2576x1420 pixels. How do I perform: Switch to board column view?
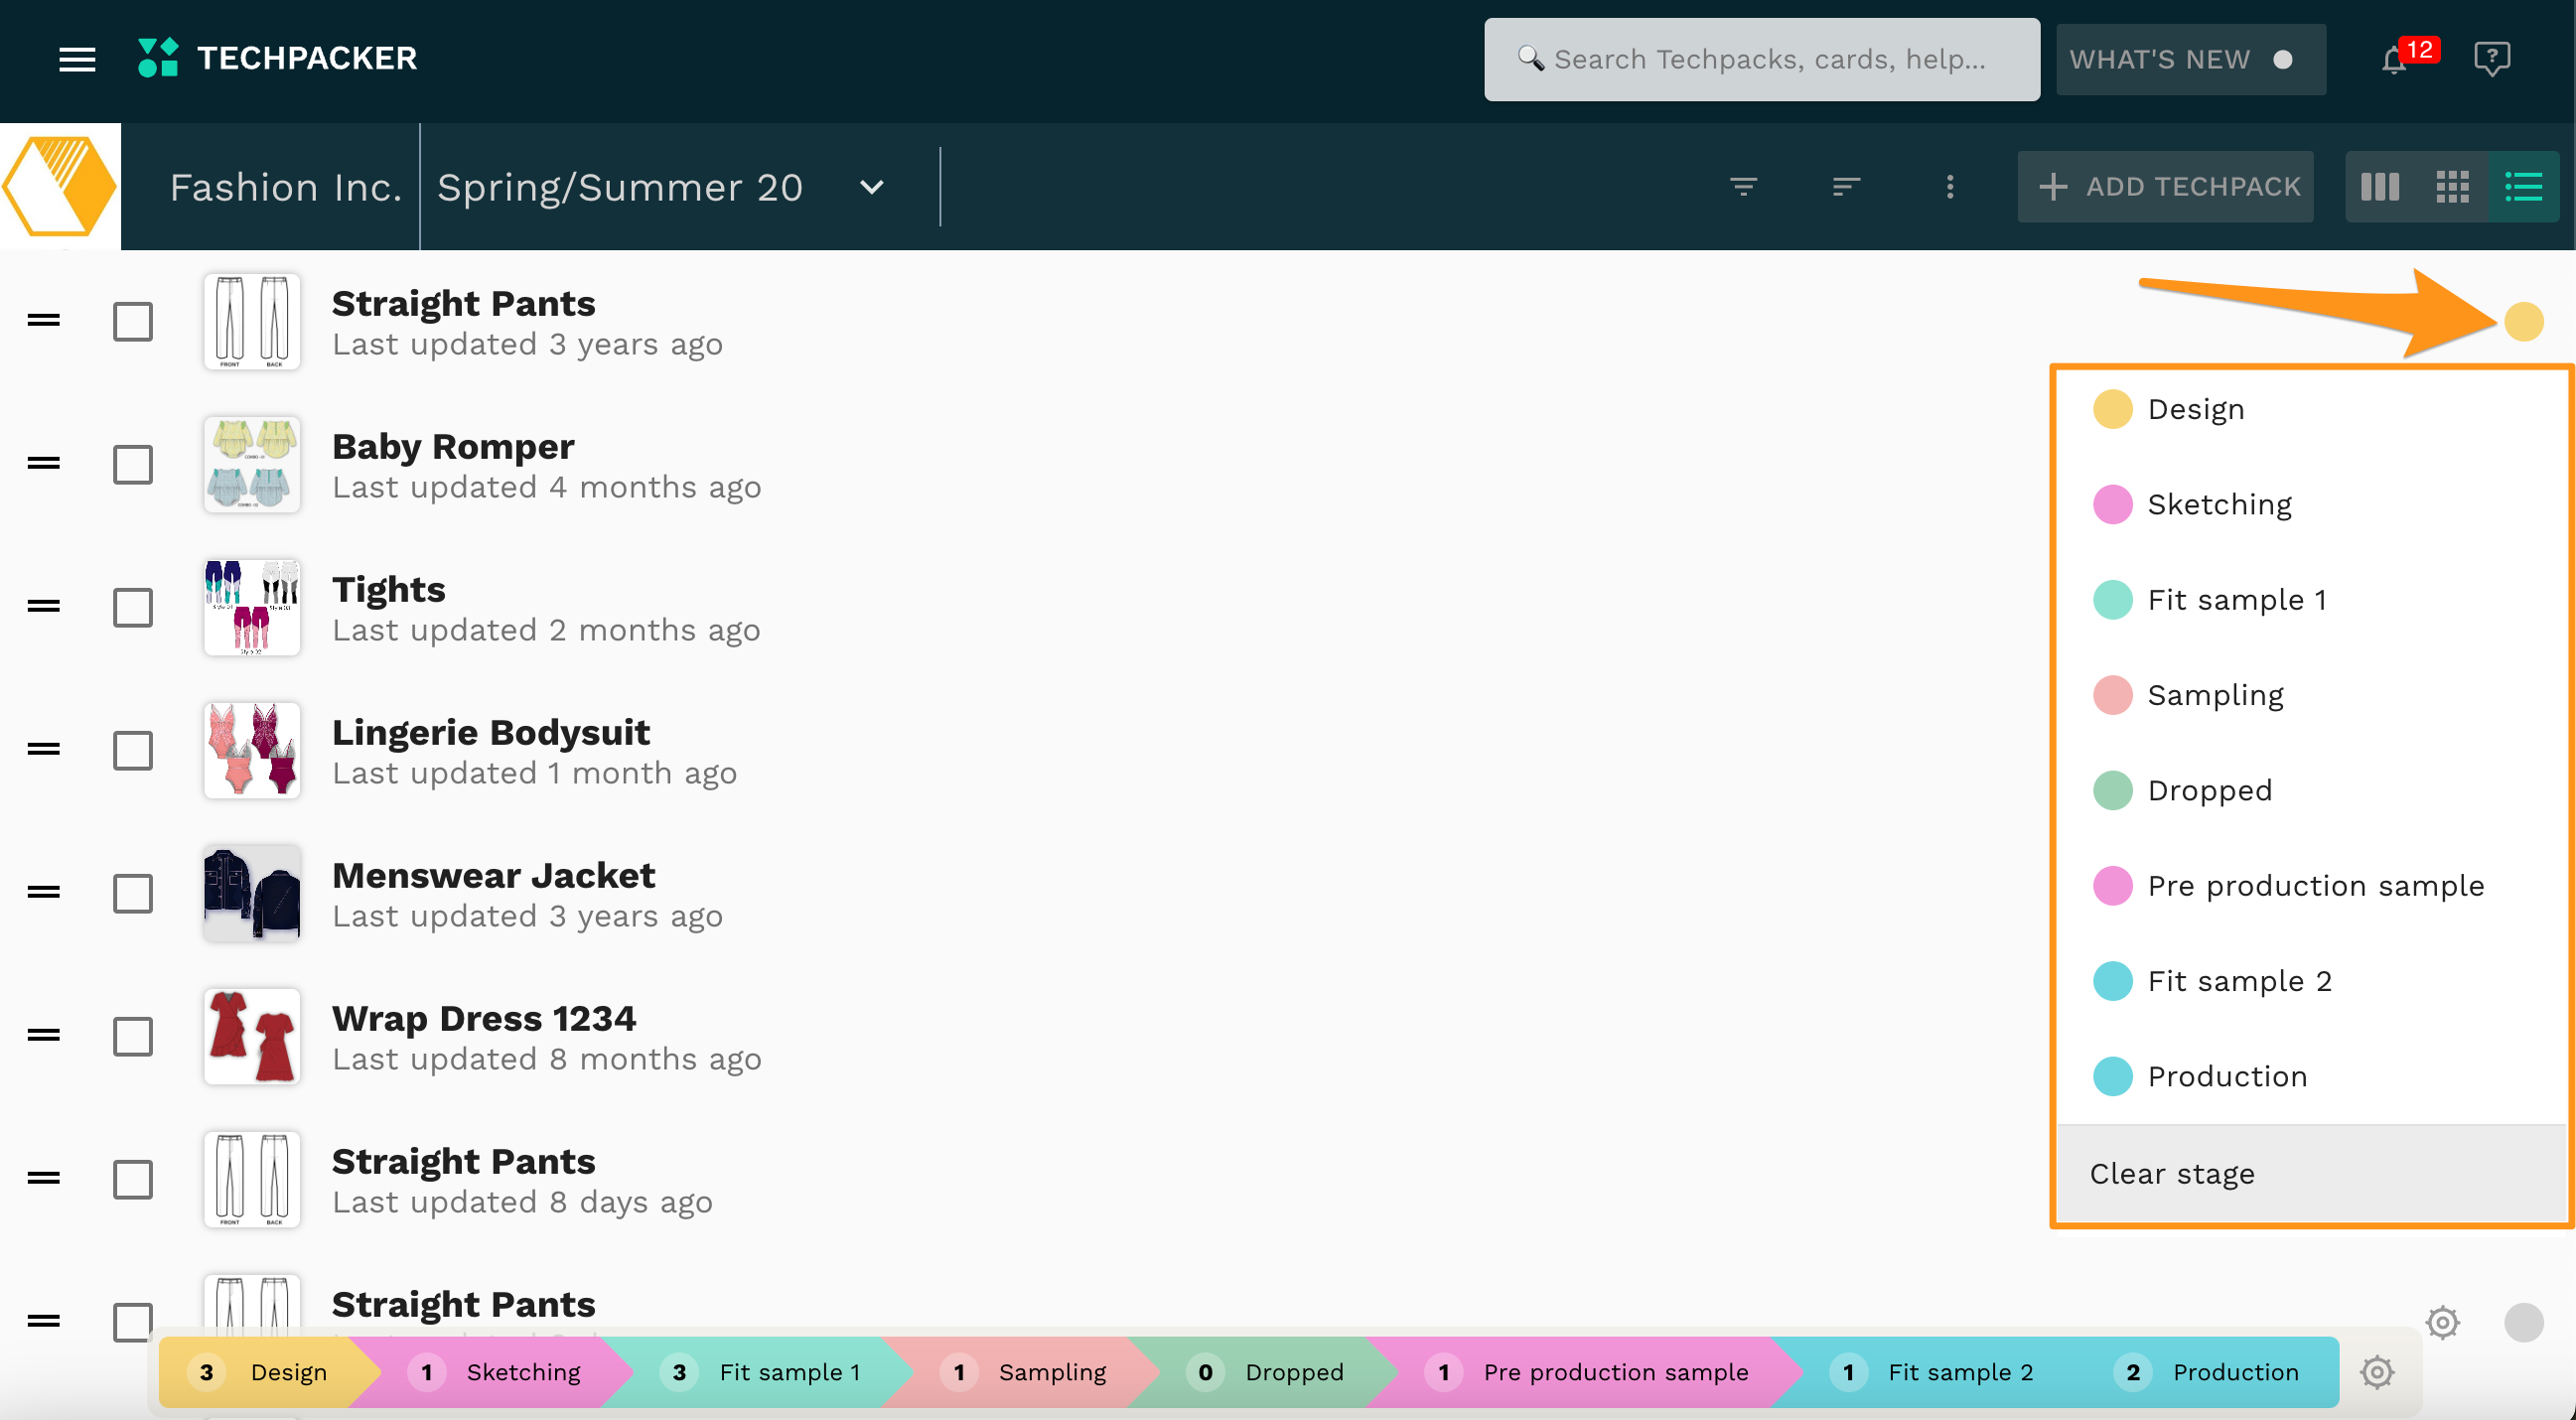pyautogui.click(x=2380, y=187)
